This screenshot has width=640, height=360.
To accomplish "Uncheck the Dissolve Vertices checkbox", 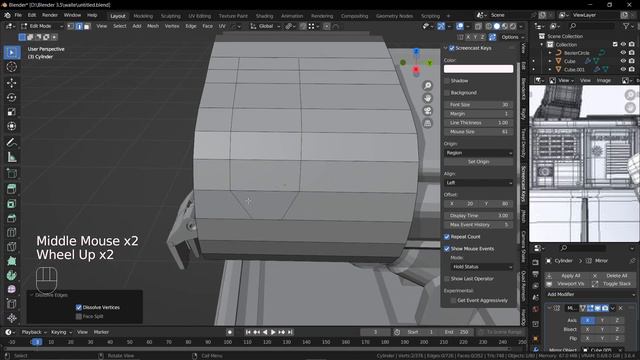I will [x=79, y=307].
